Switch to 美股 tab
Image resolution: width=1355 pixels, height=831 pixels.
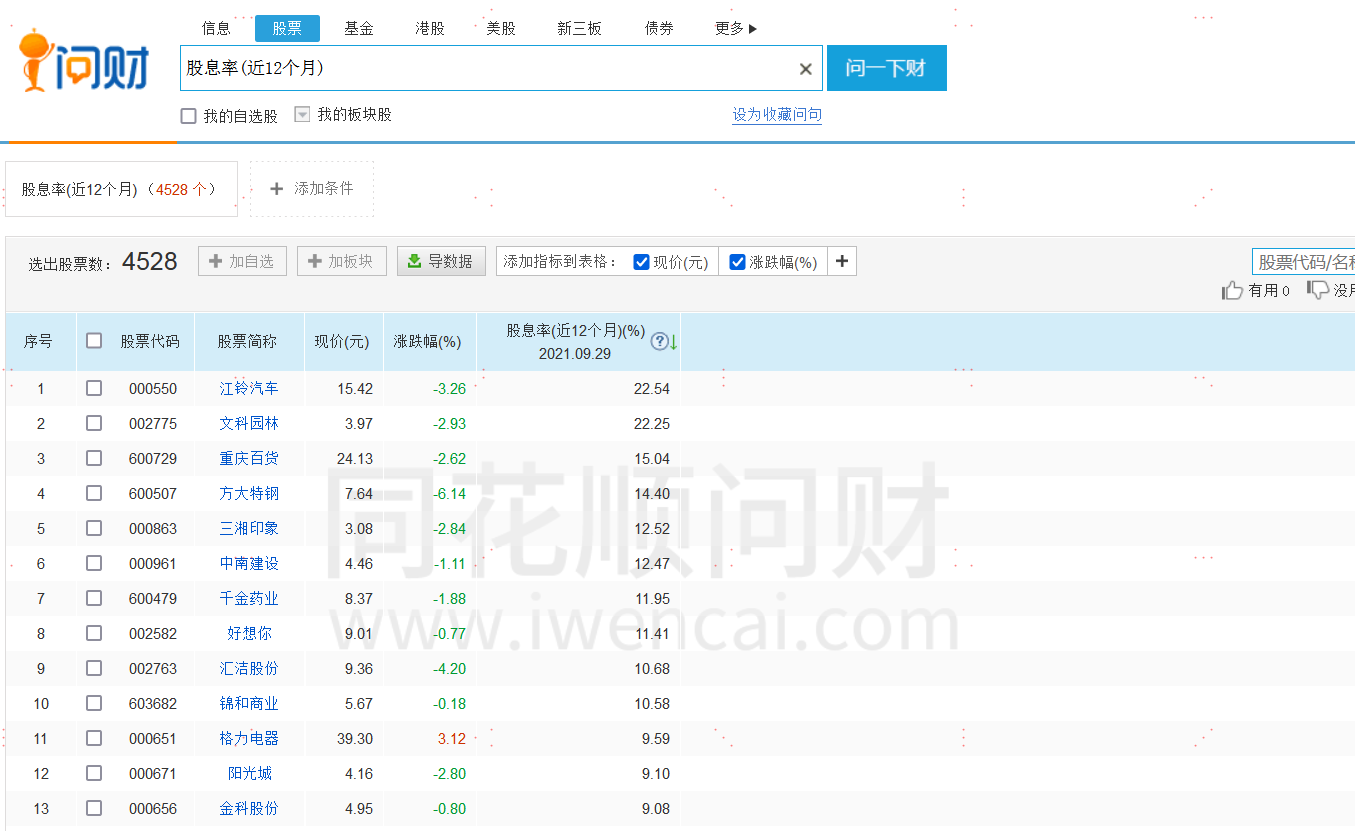501,28
